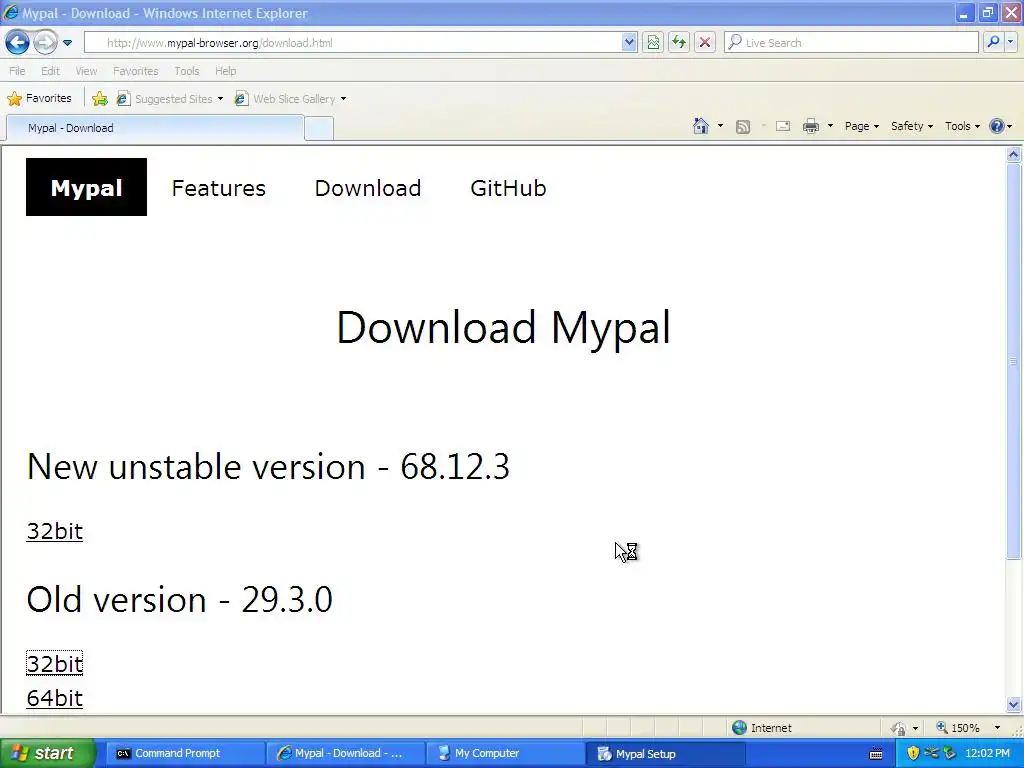Image resolution: width=1024 pixels, height=768 pixels.
Task: Switch to Command Prompt taskbar button
Action: coord(185,754)
